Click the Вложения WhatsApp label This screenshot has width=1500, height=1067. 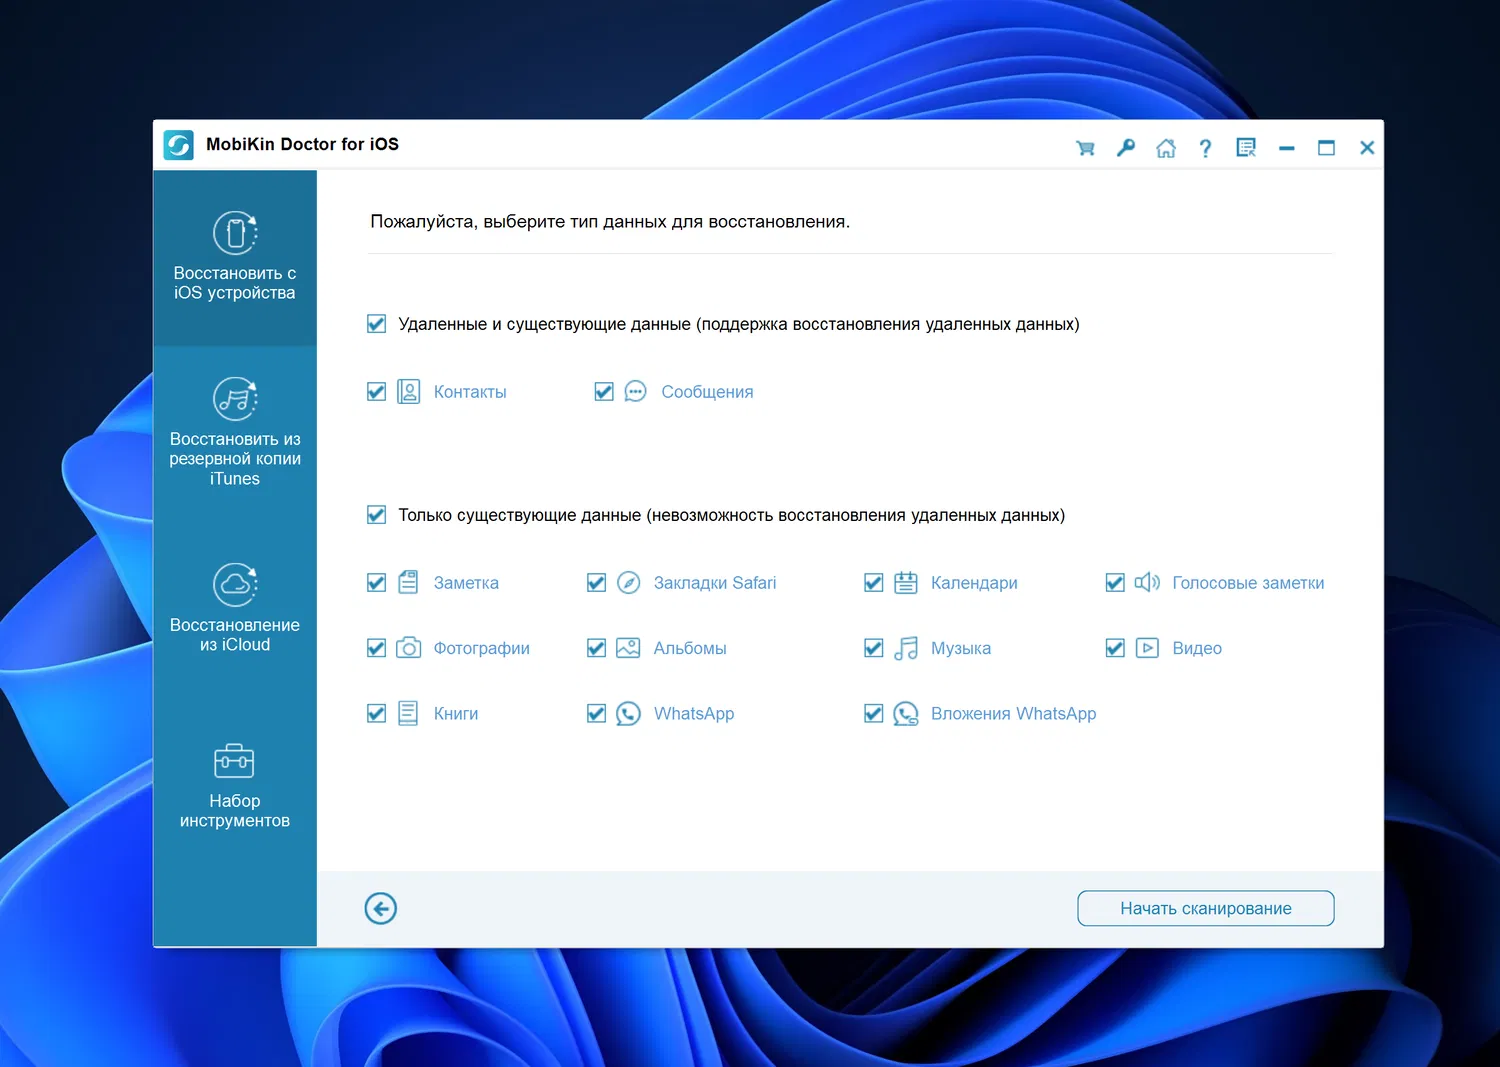(x=1014, y=714)
